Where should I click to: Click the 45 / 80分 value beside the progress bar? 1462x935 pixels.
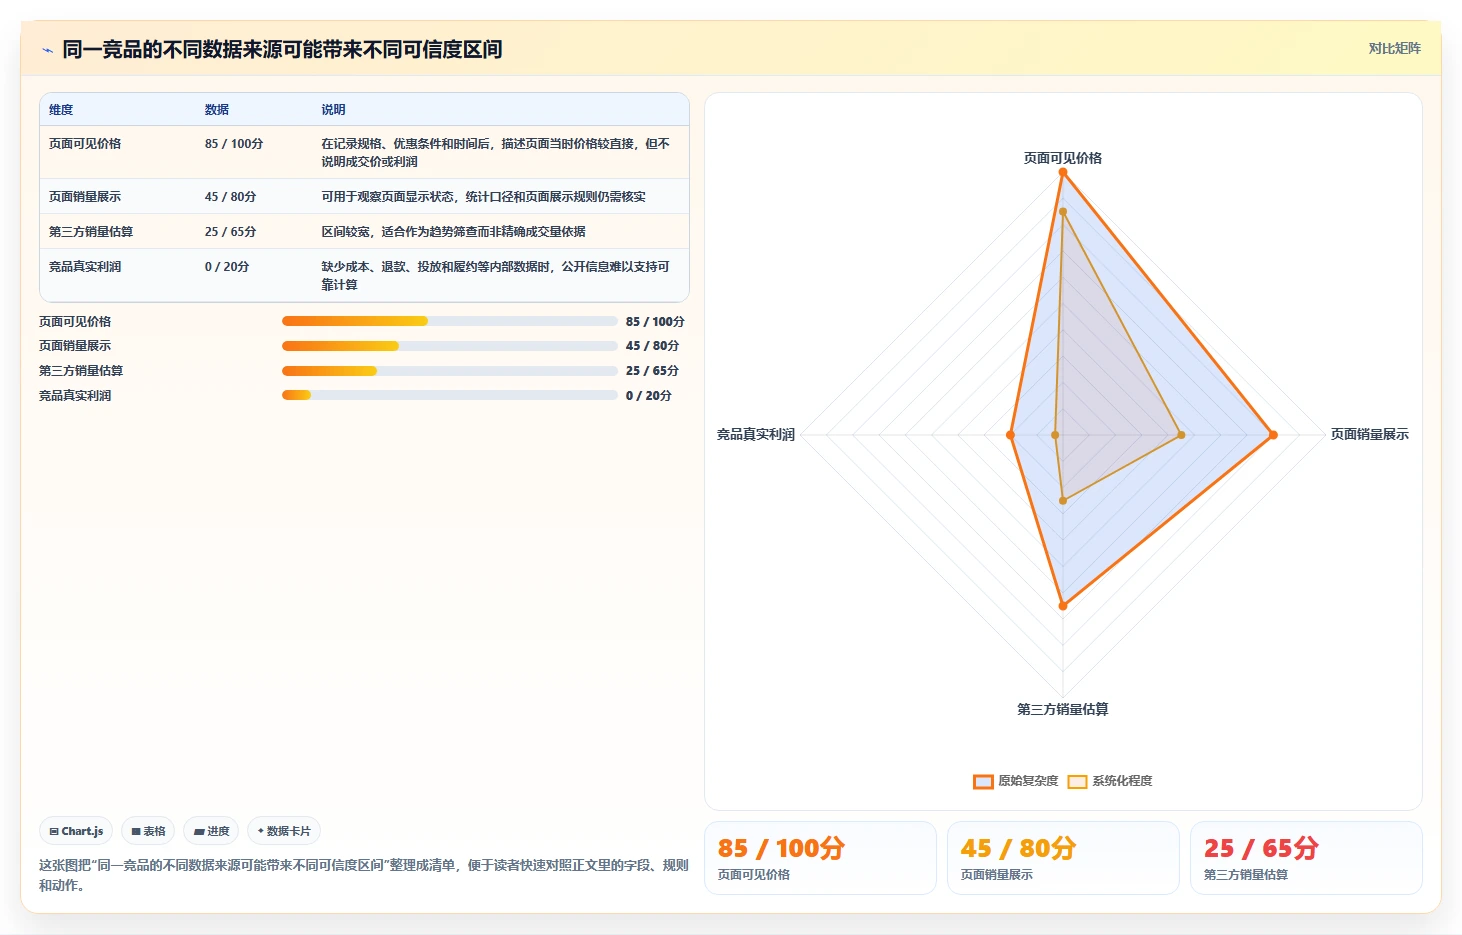point(652,346)
